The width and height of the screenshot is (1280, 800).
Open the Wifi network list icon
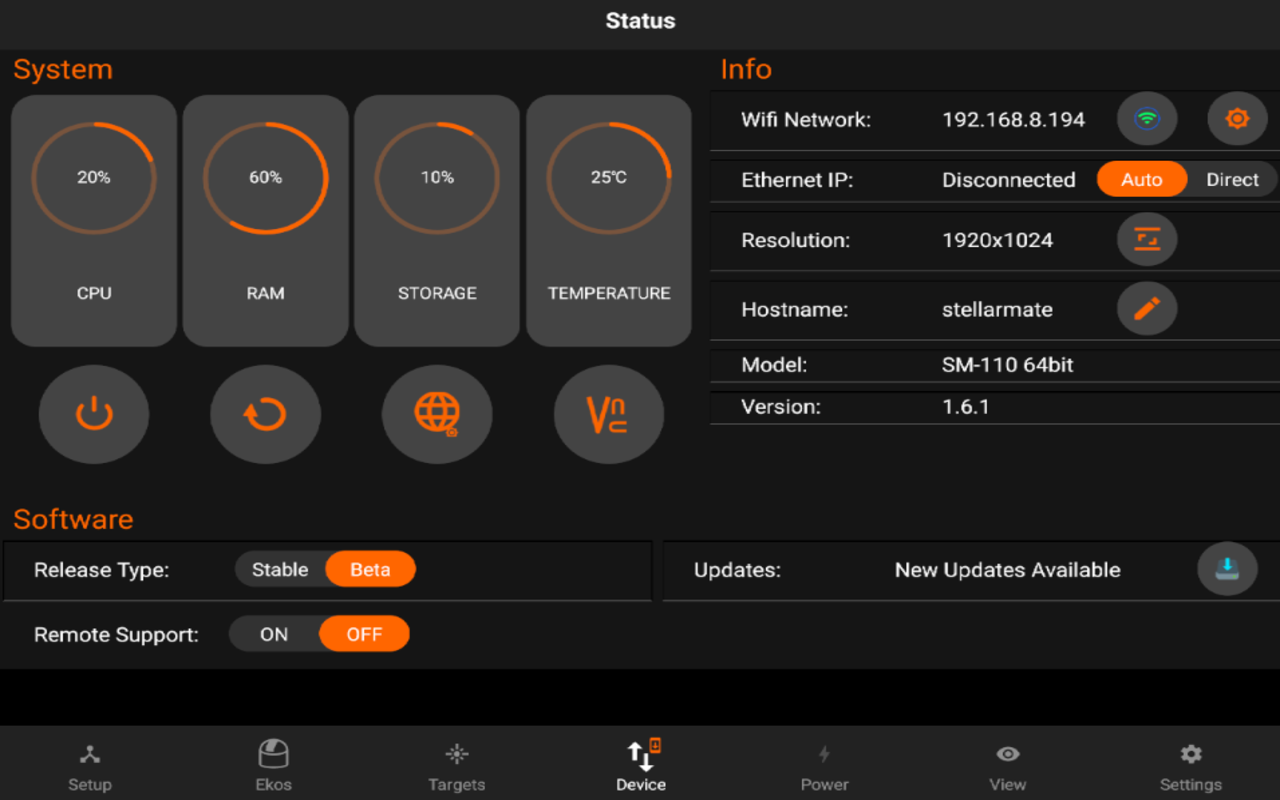[1147, 119]
